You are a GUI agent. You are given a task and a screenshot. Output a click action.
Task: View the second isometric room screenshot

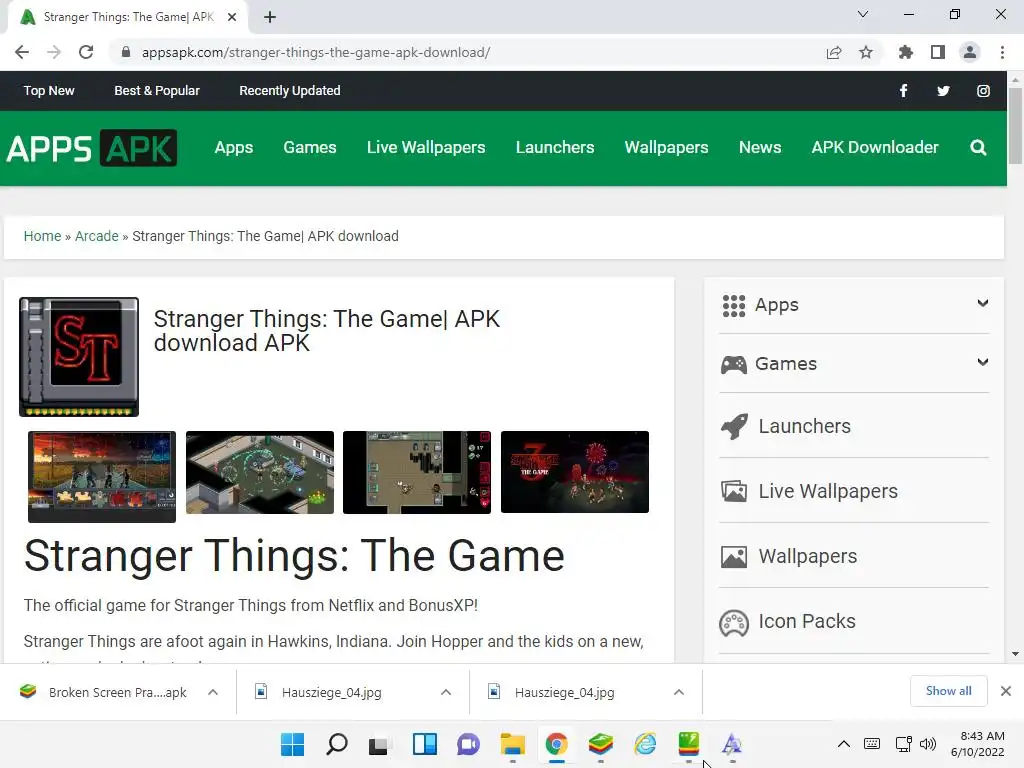(x=260, y=472)
